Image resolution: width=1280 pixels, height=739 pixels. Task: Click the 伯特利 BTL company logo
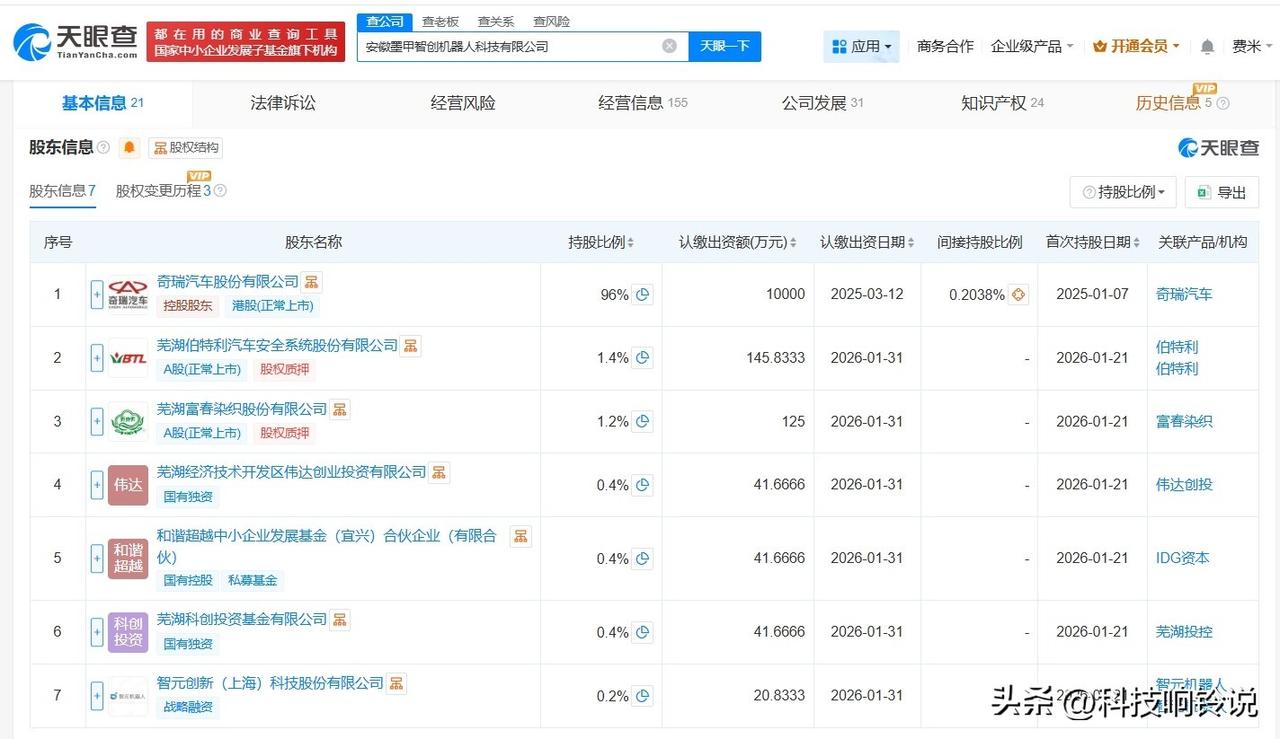coord(128,358)
